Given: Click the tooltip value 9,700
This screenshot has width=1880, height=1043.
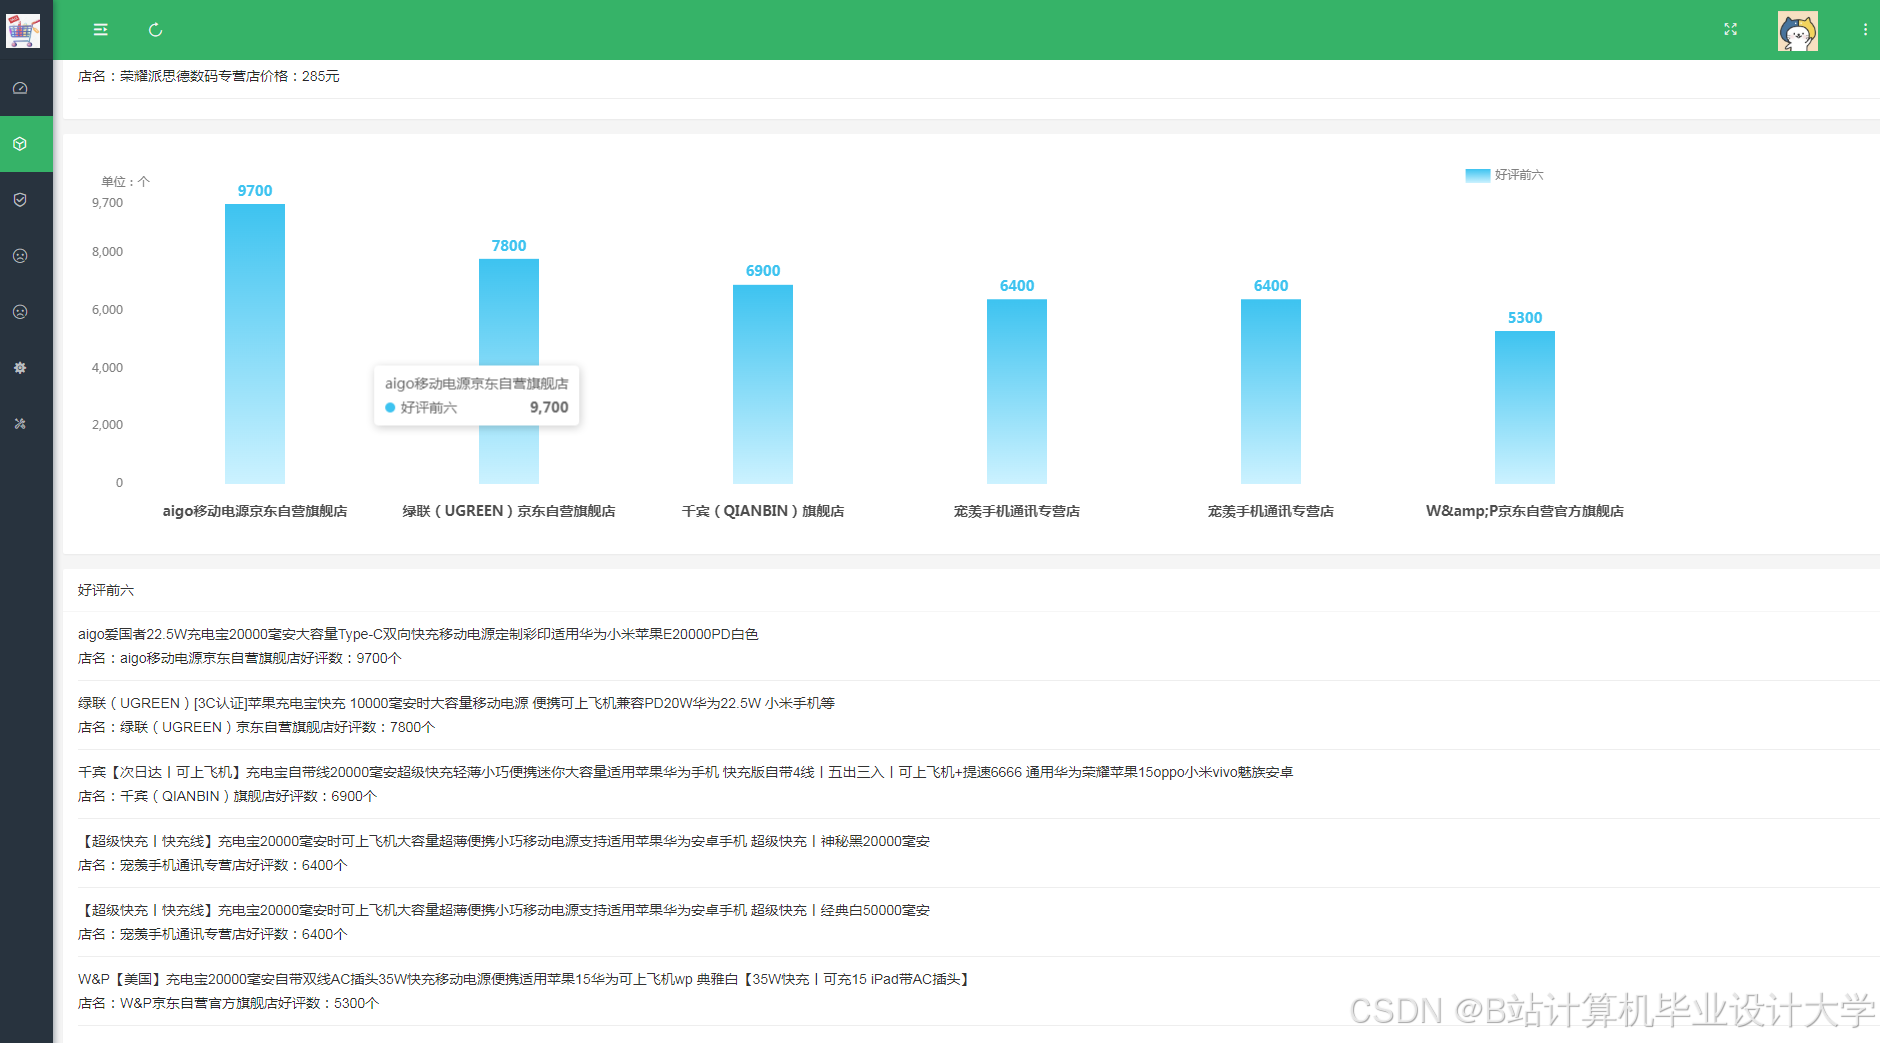Looking at the screenshot, I should (x=549, y=407).
